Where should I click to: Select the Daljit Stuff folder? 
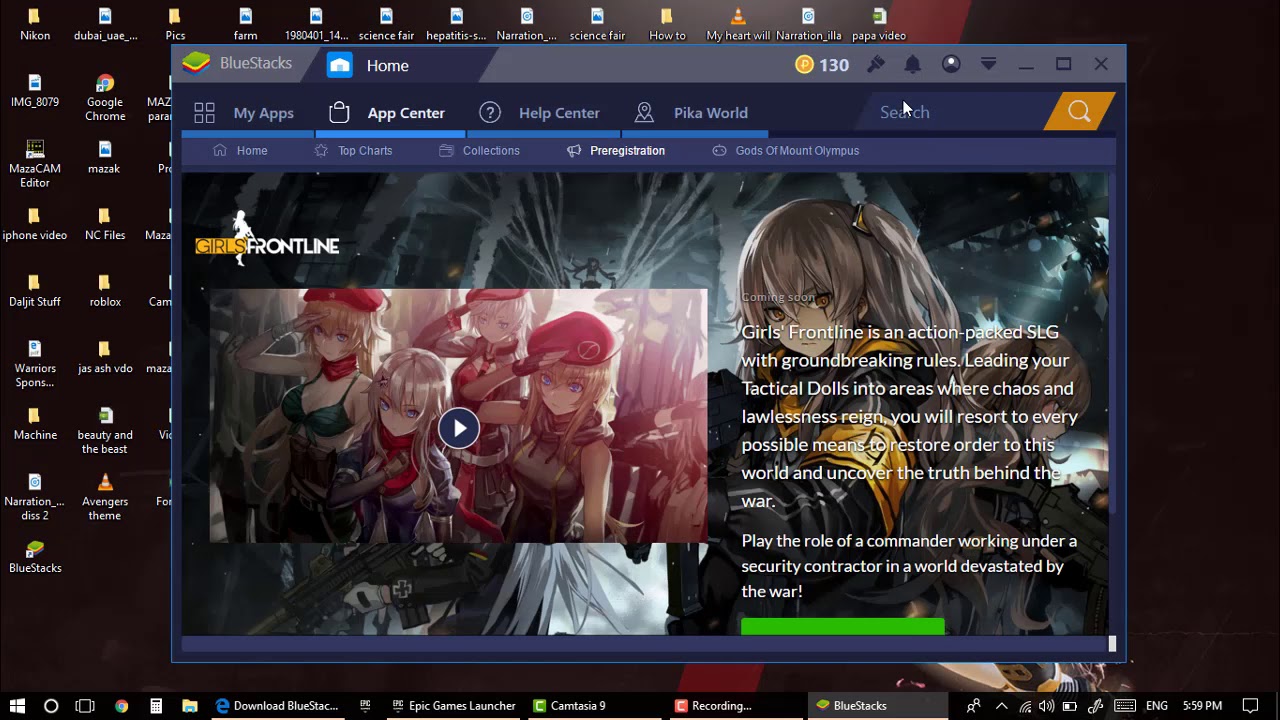[35, 290]
